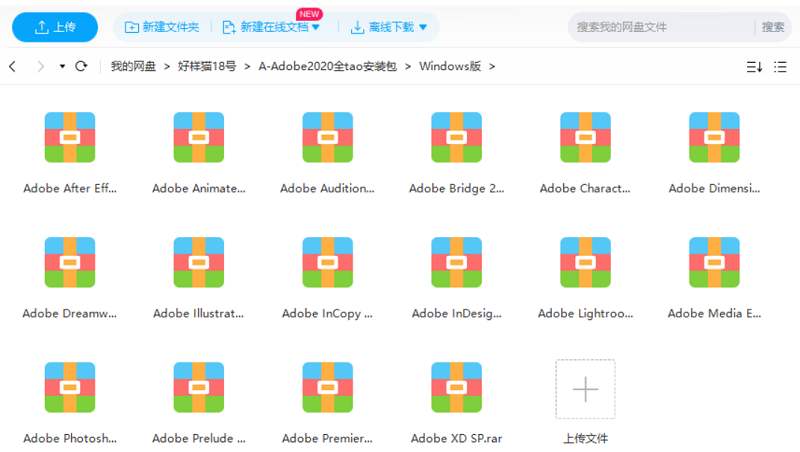Open the sort order icon
The image size is (800, 452).
coord(754,67)
